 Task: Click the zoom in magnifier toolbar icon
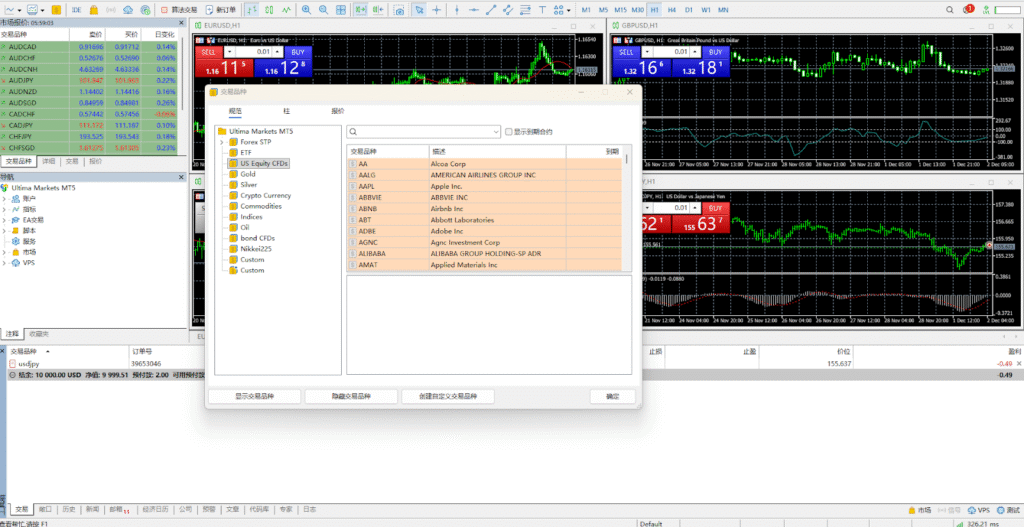(307, 9)
